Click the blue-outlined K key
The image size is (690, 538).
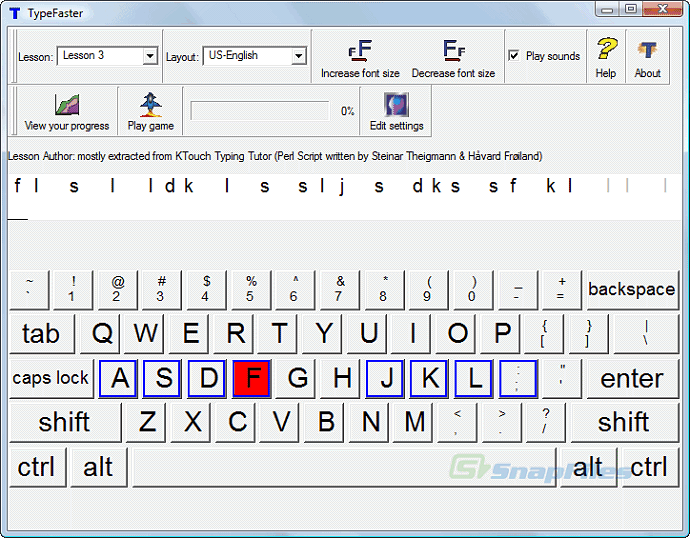pos(429,378)
